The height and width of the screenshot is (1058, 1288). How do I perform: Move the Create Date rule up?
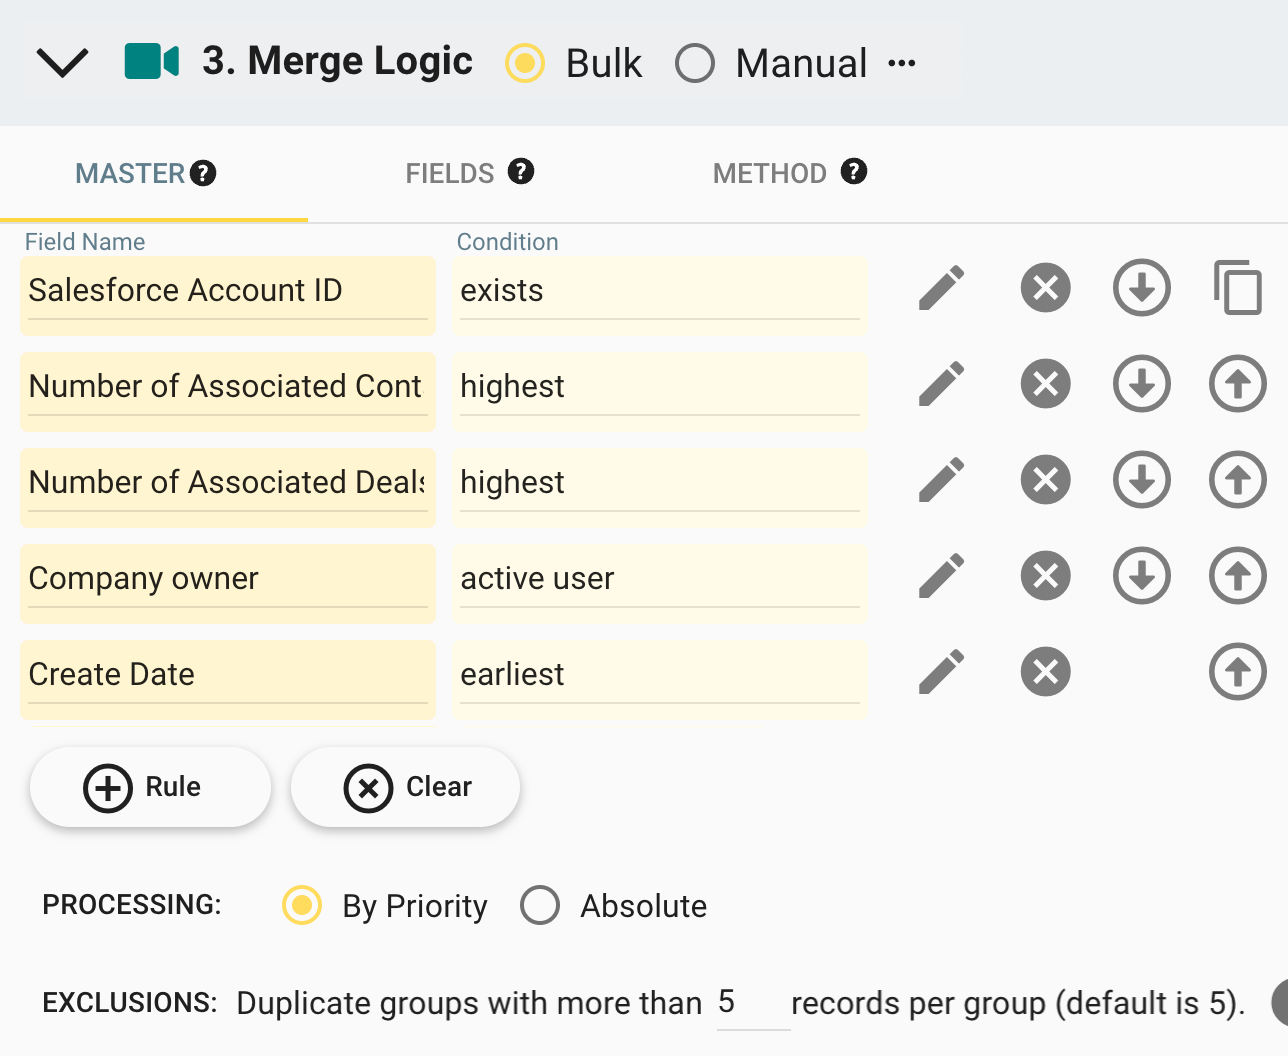coord(1237,672)
